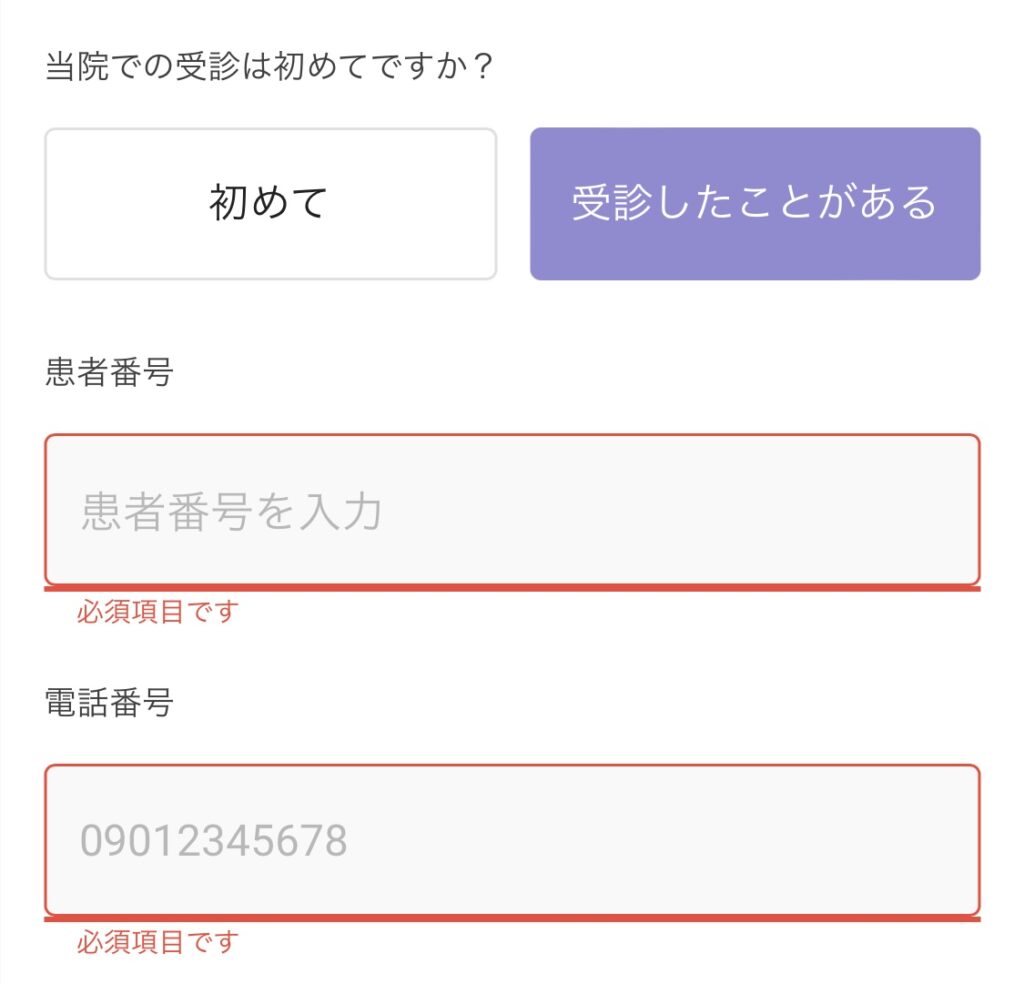Focus the field with placeholder 09012345678
1024x984 pixels.
[x=512, y=840]
